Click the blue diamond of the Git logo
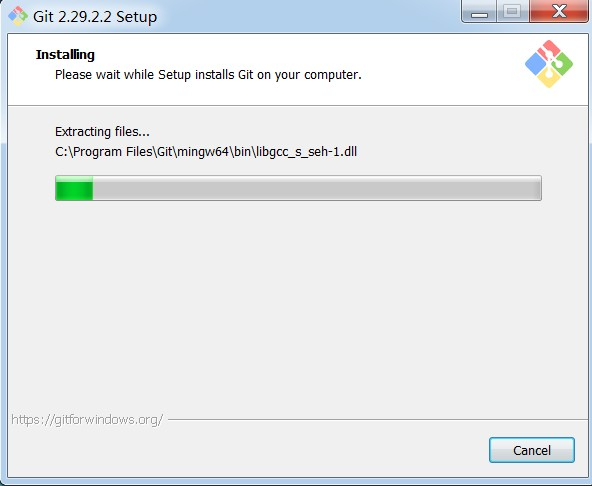Viewport: 592px width, 486px height. coord(535,64)
